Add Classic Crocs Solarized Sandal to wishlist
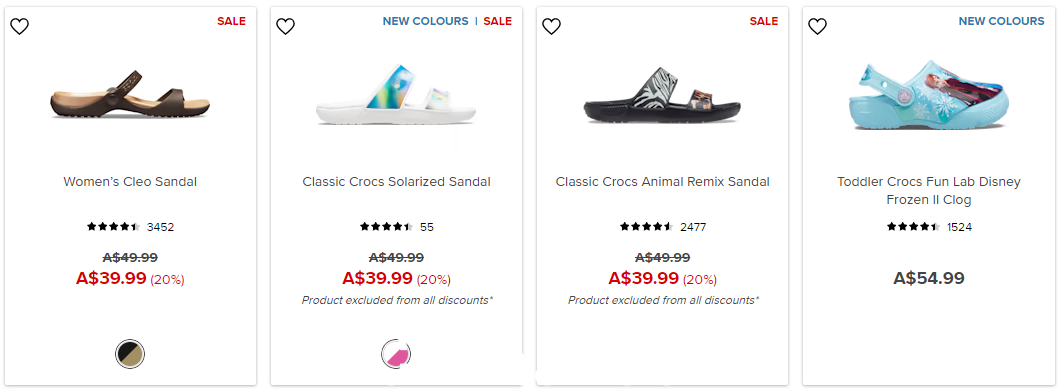This screenshot has width=1060, height=390. coord(286,26)
